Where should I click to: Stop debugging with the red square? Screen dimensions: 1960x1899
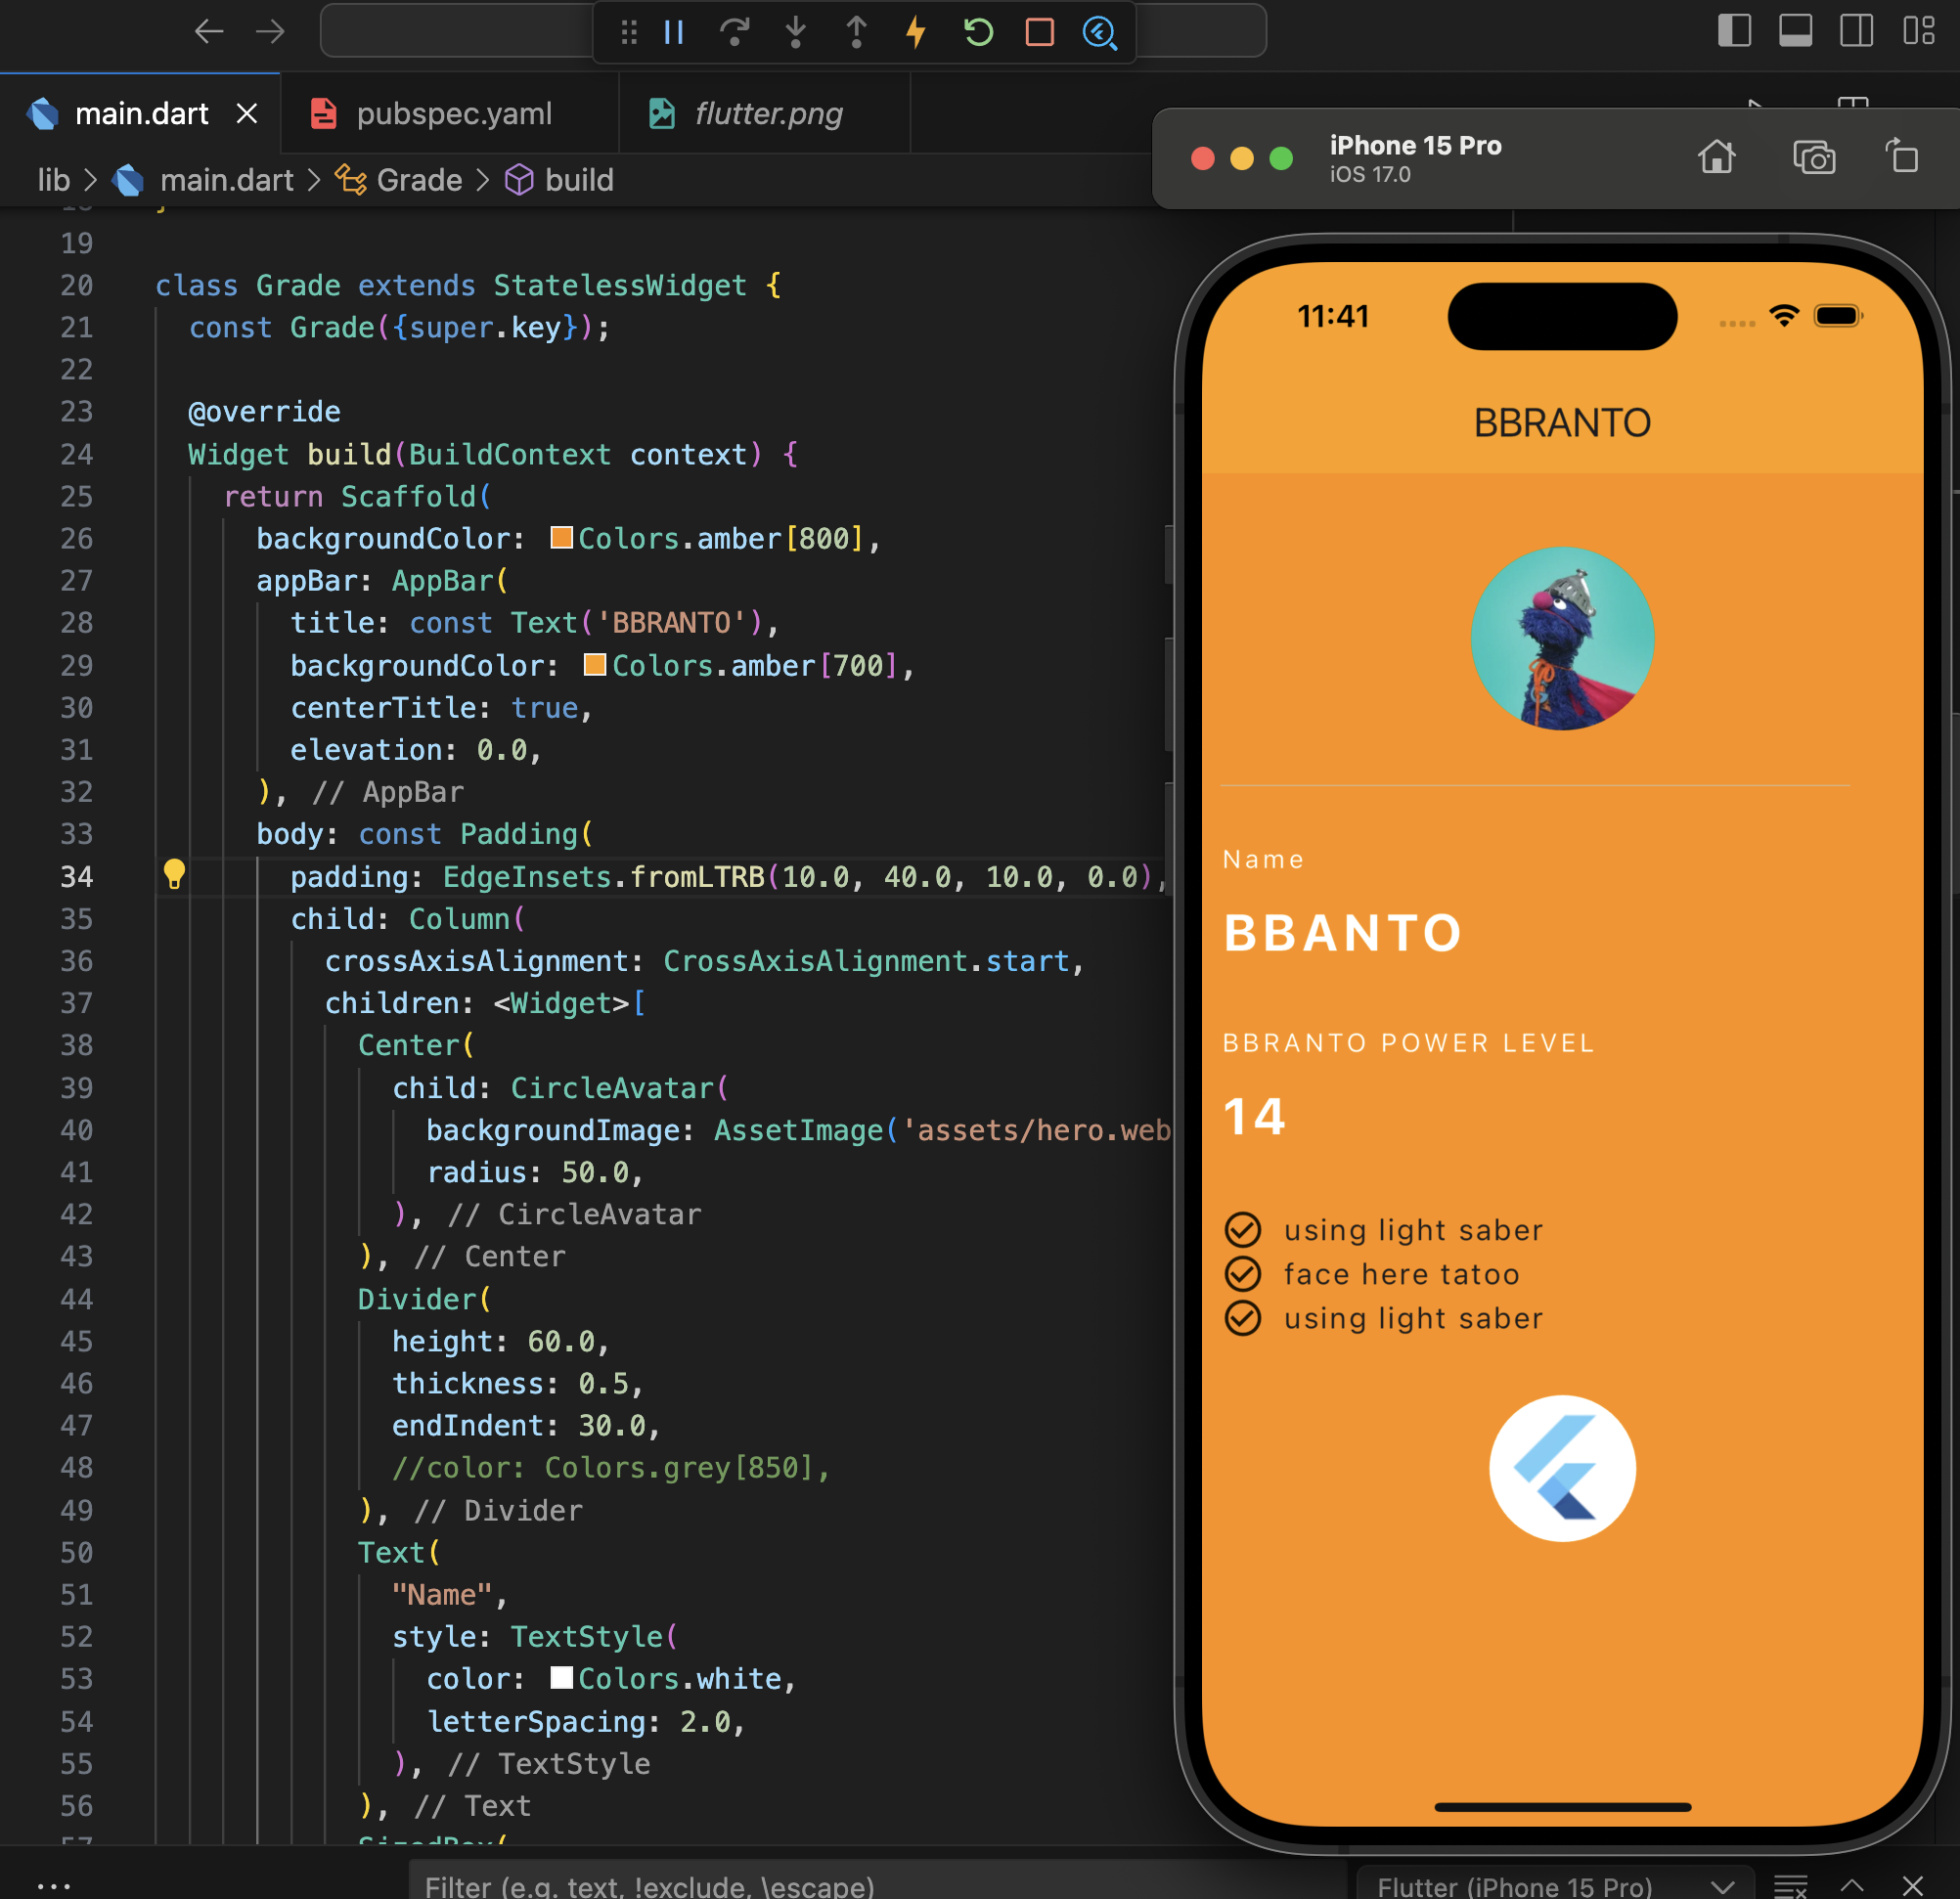pos(1040,33)
